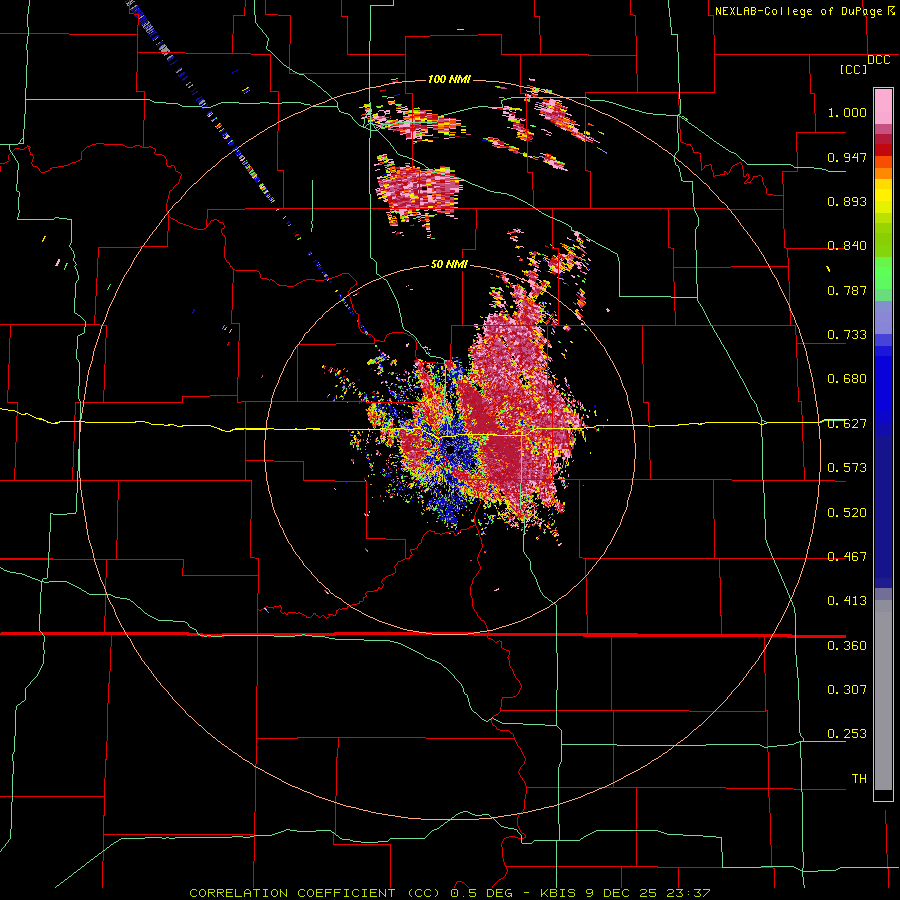Viewport: 900px width, 900px height.
Task: Click the 0.840 legend value
Action: pyautogui.click(x=847, y=246)
